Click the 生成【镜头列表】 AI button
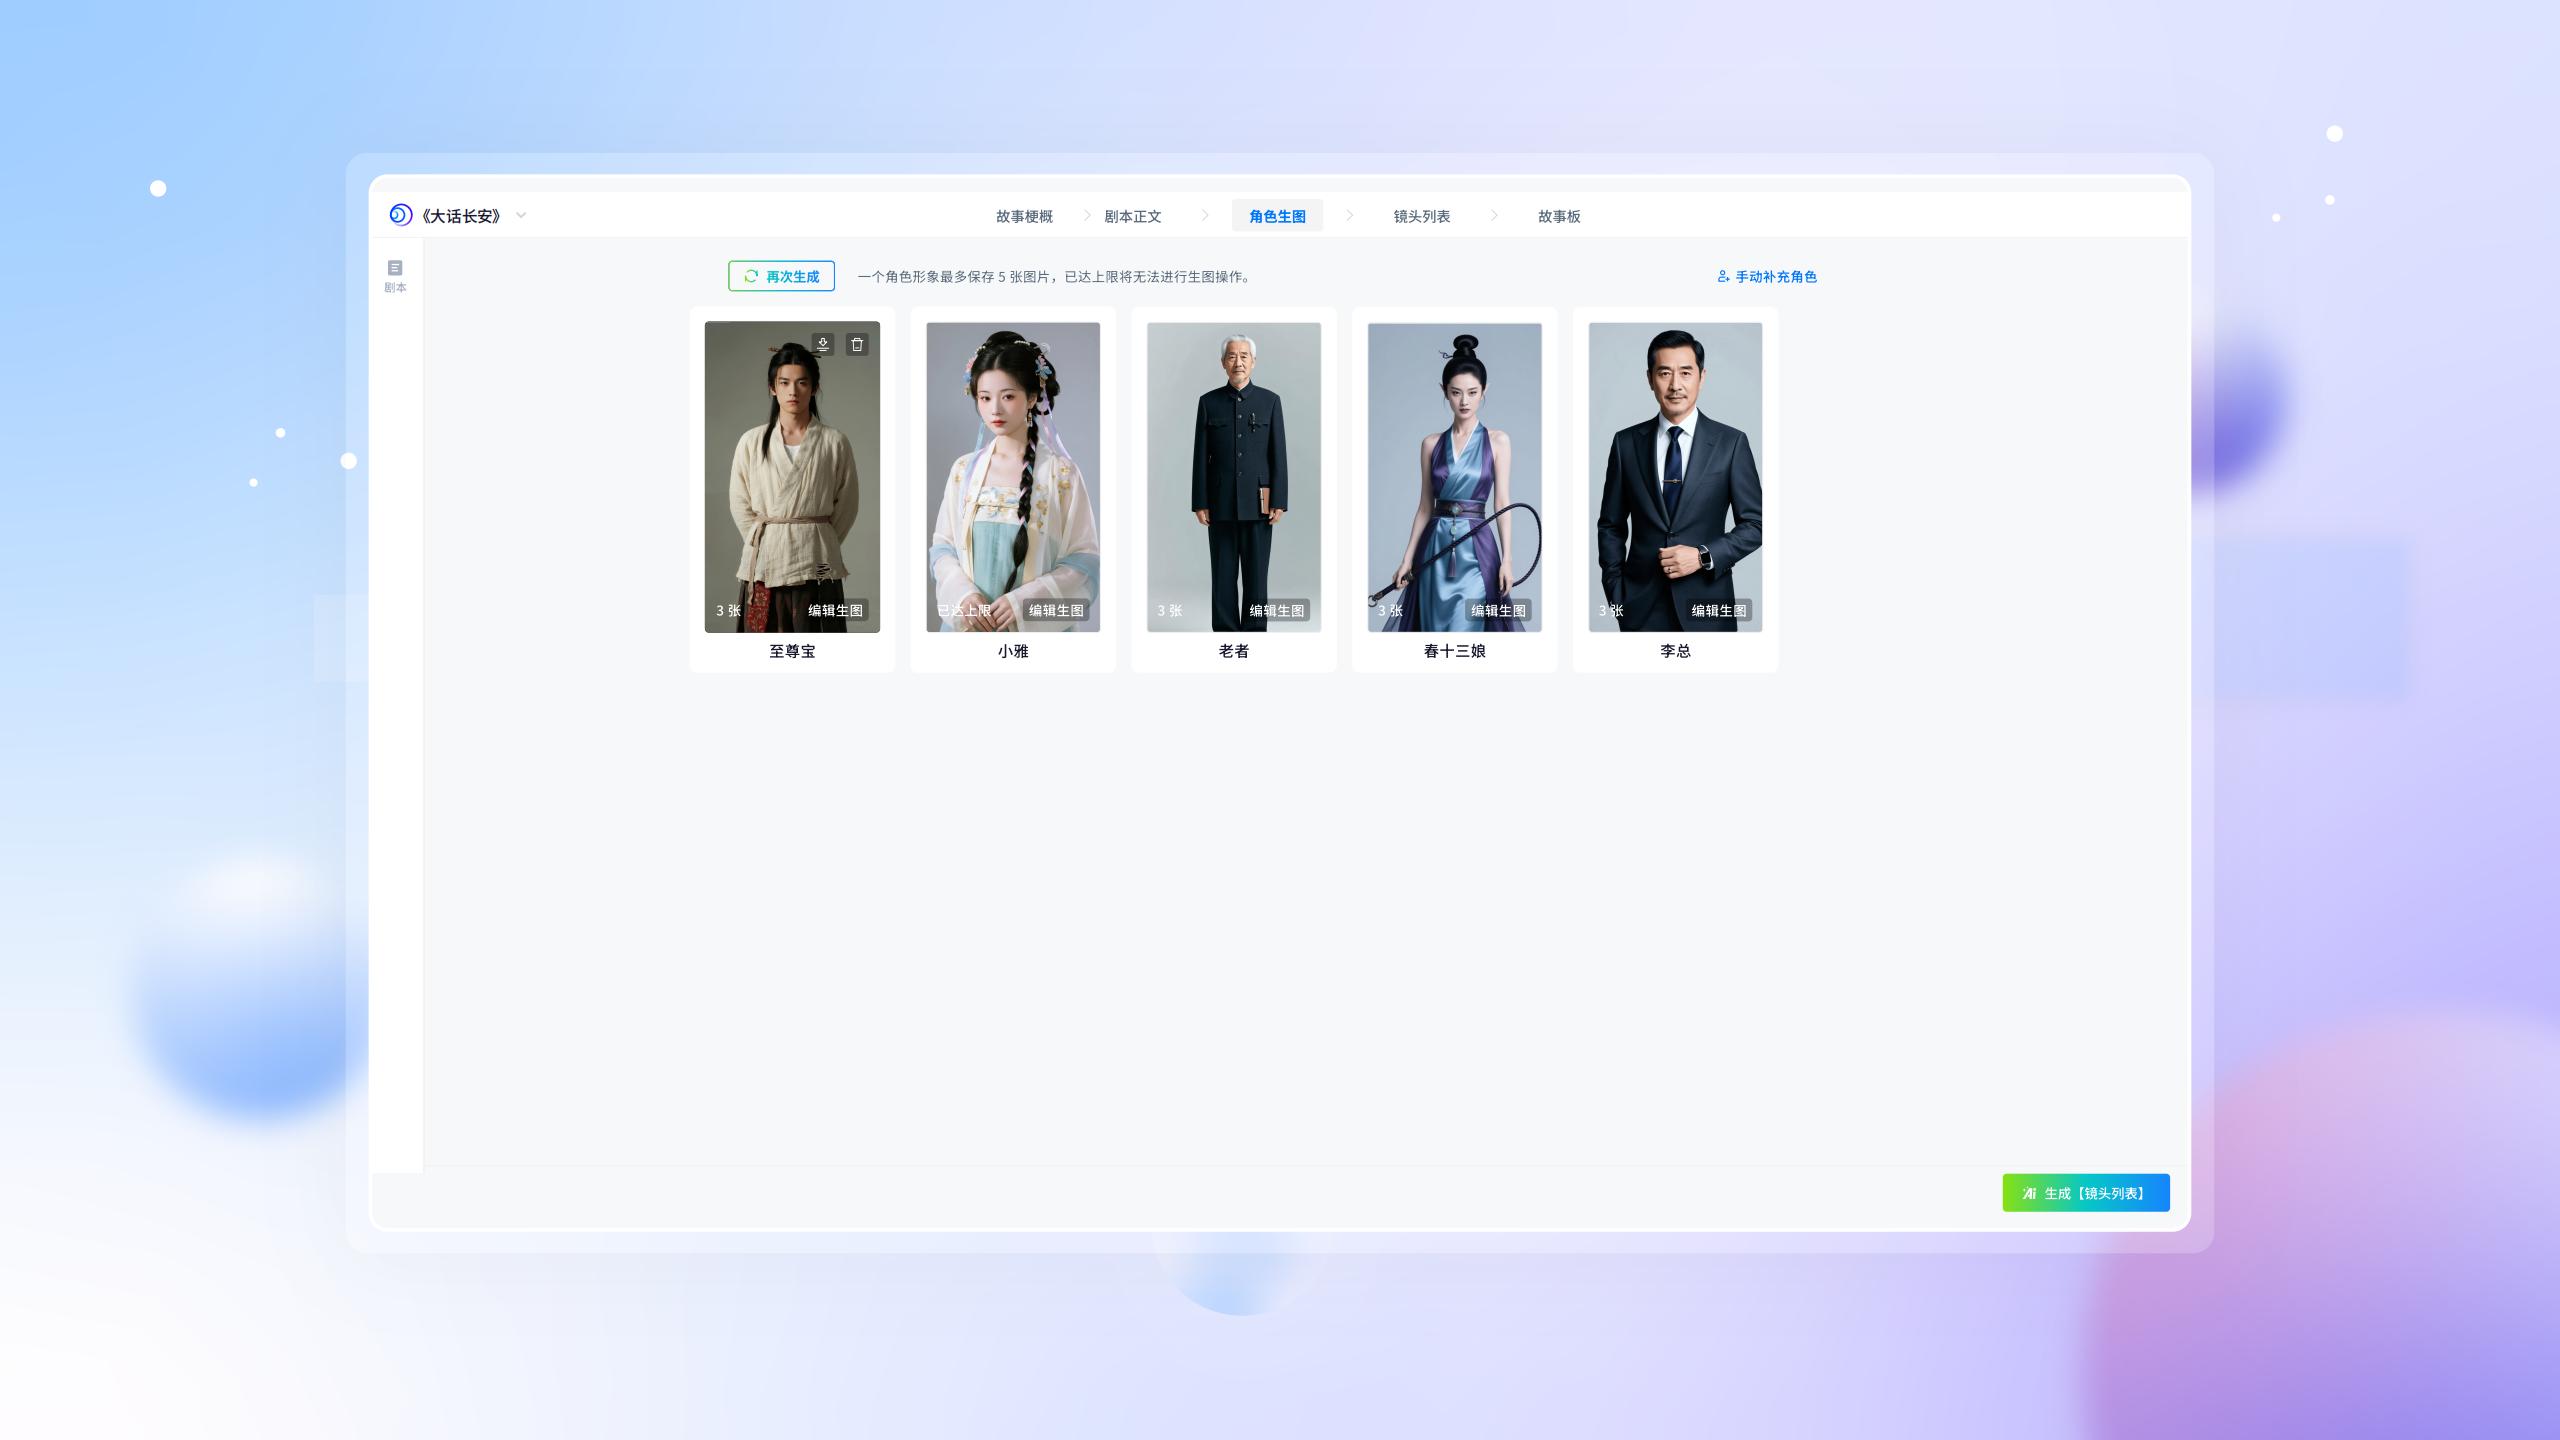Viewport: 2560px width, 1440px height. coord(2085,1193)
